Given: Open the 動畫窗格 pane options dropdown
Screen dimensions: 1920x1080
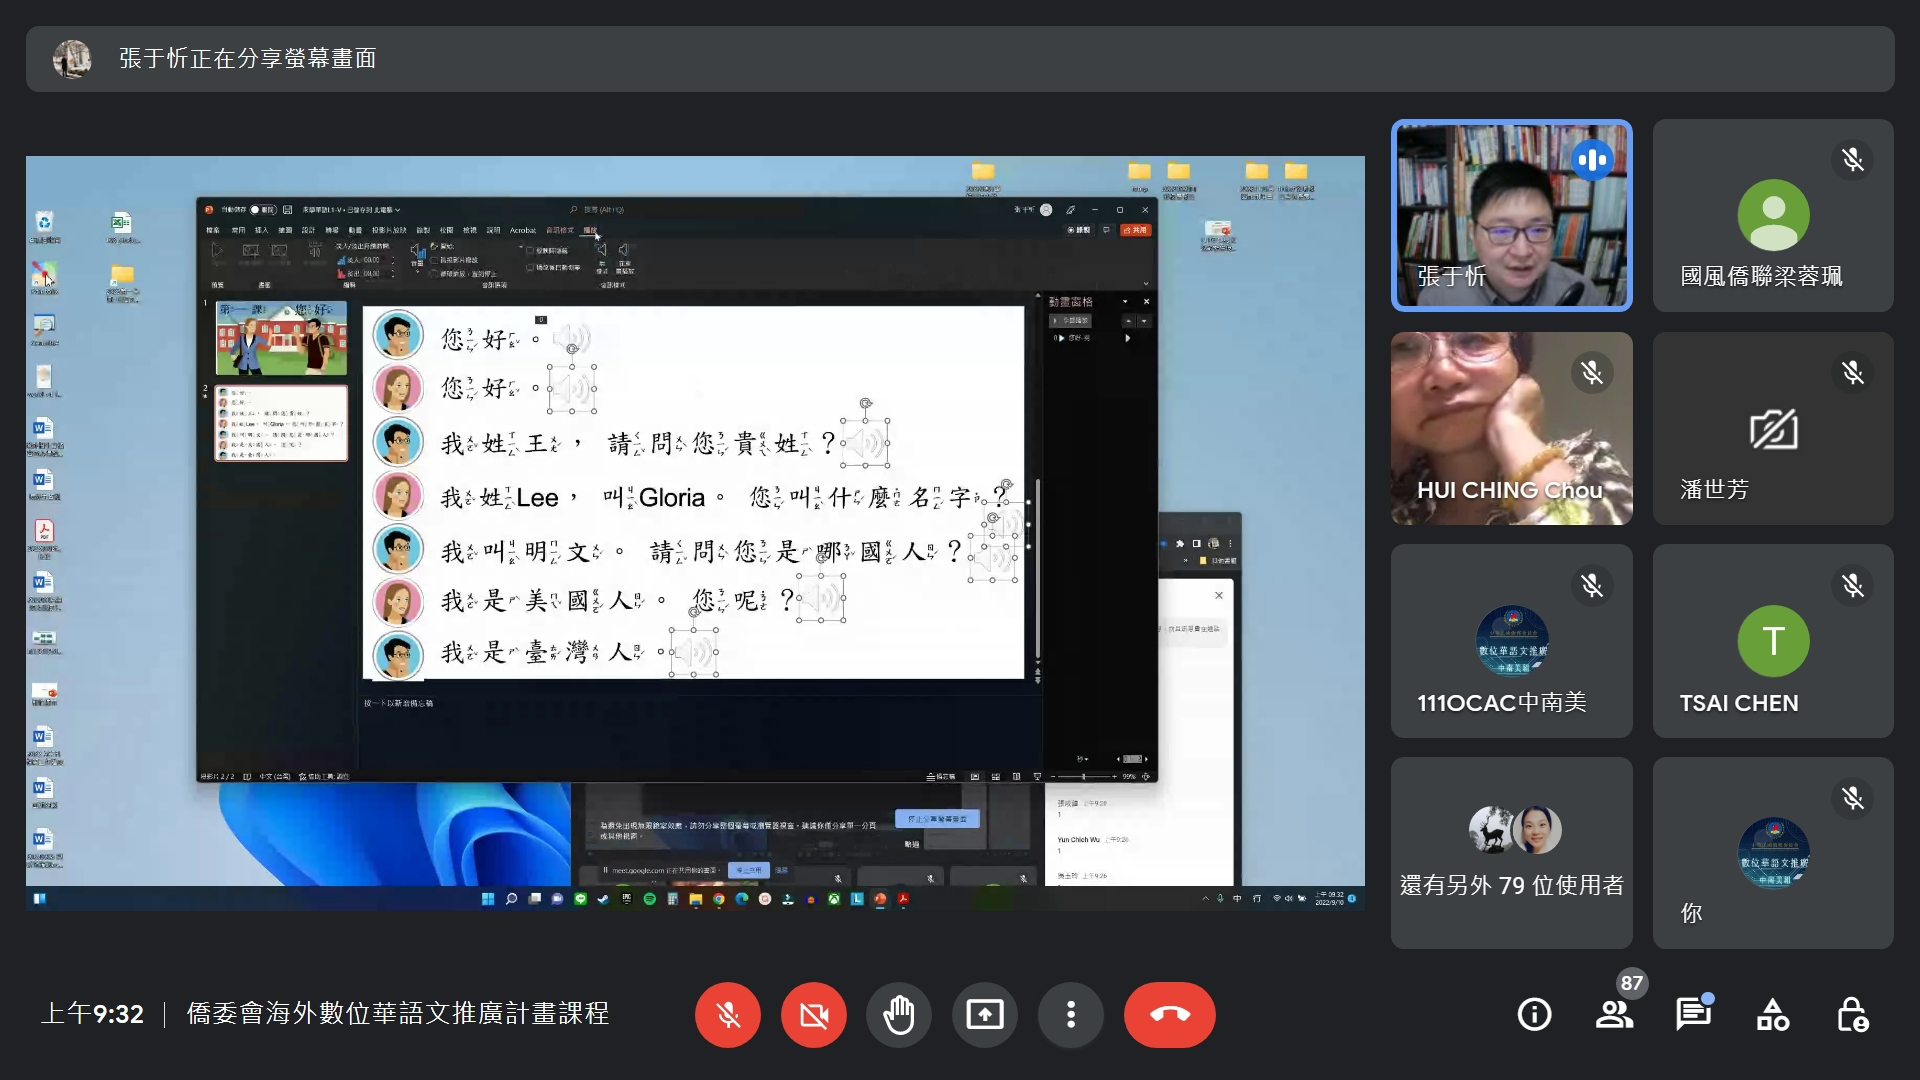Looking at the screenshot, I should pos(1125,301).
